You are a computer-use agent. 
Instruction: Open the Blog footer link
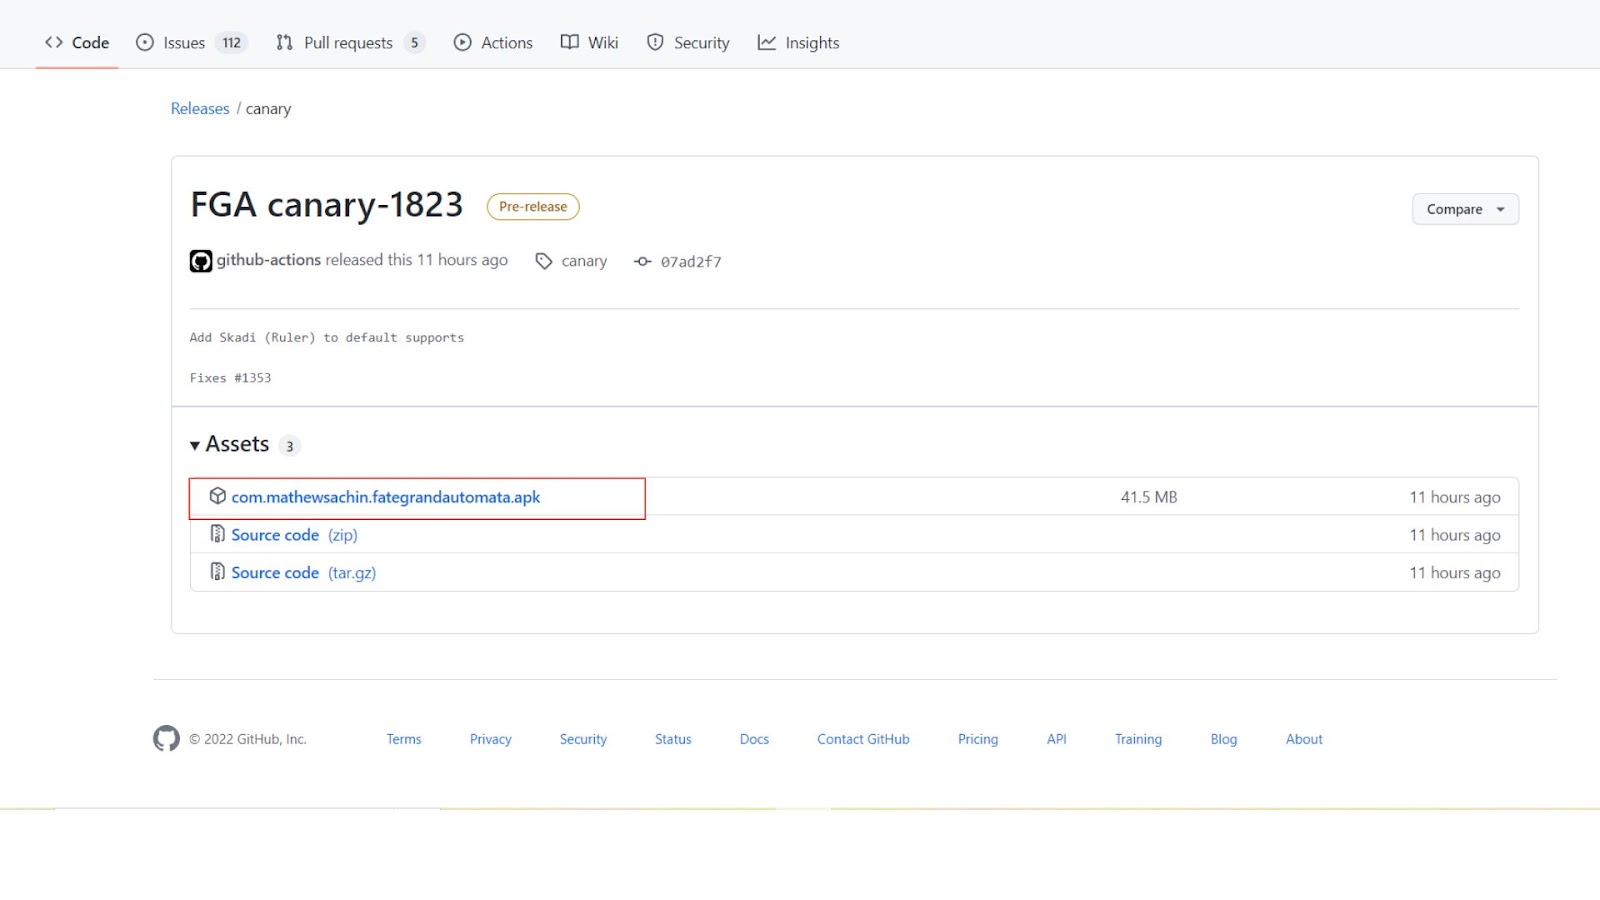1224,739
